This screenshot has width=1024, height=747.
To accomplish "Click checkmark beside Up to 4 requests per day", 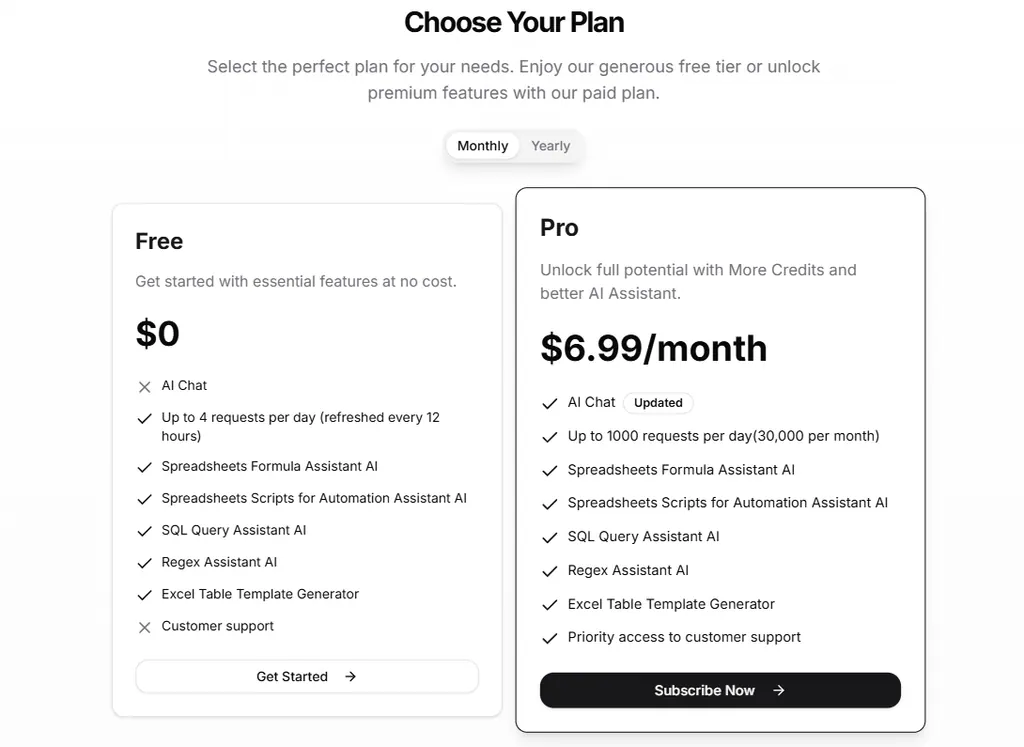I will [144, 419].
